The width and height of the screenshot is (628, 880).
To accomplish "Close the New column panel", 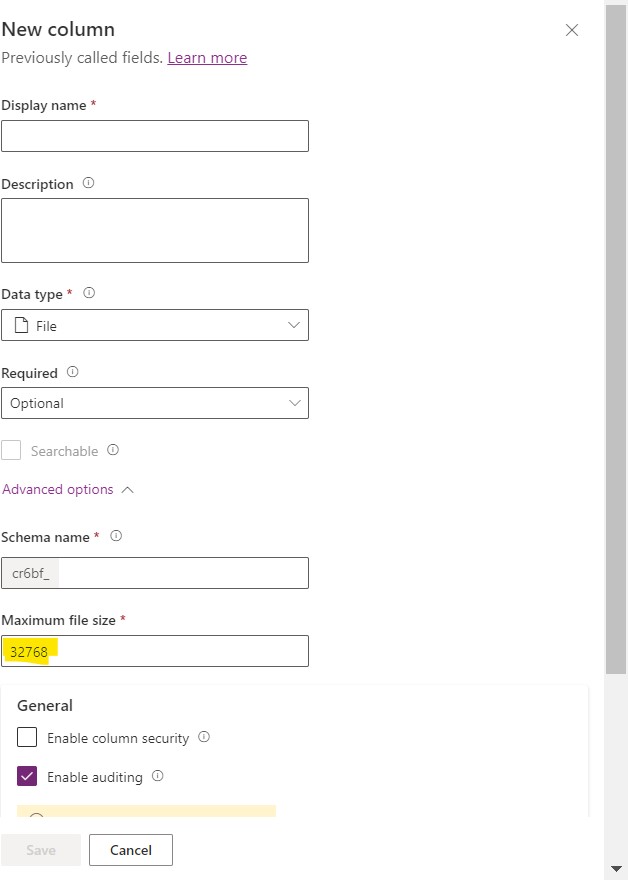I will pos(572,30).
